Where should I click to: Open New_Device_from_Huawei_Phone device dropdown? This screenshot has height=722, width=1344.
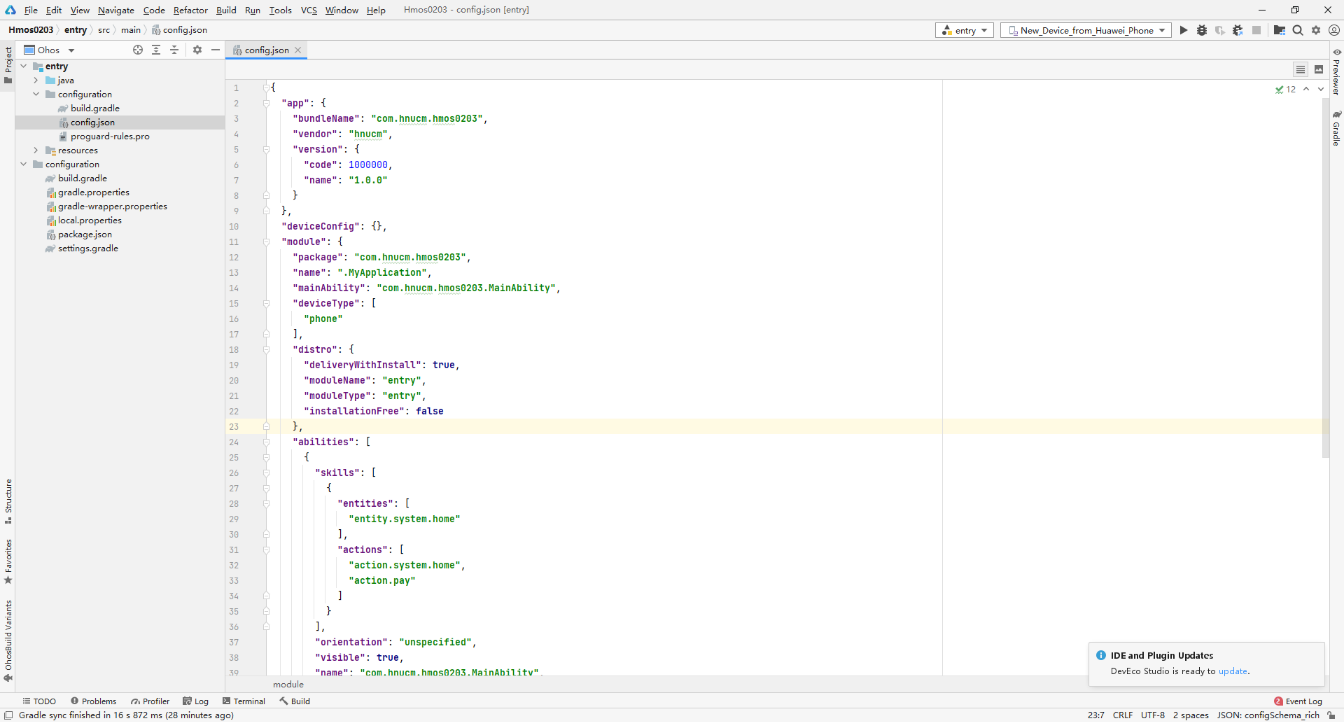[x=1086, y=31]
